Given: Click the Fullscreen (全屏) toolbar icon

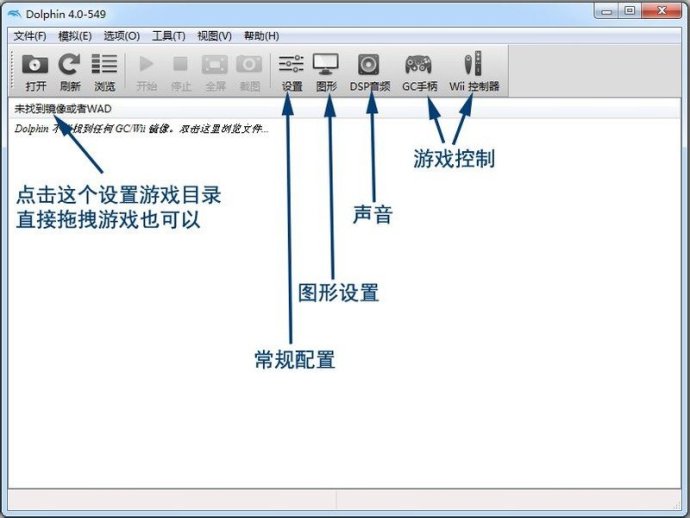Looking at the screenshot, I should point(215,65).
